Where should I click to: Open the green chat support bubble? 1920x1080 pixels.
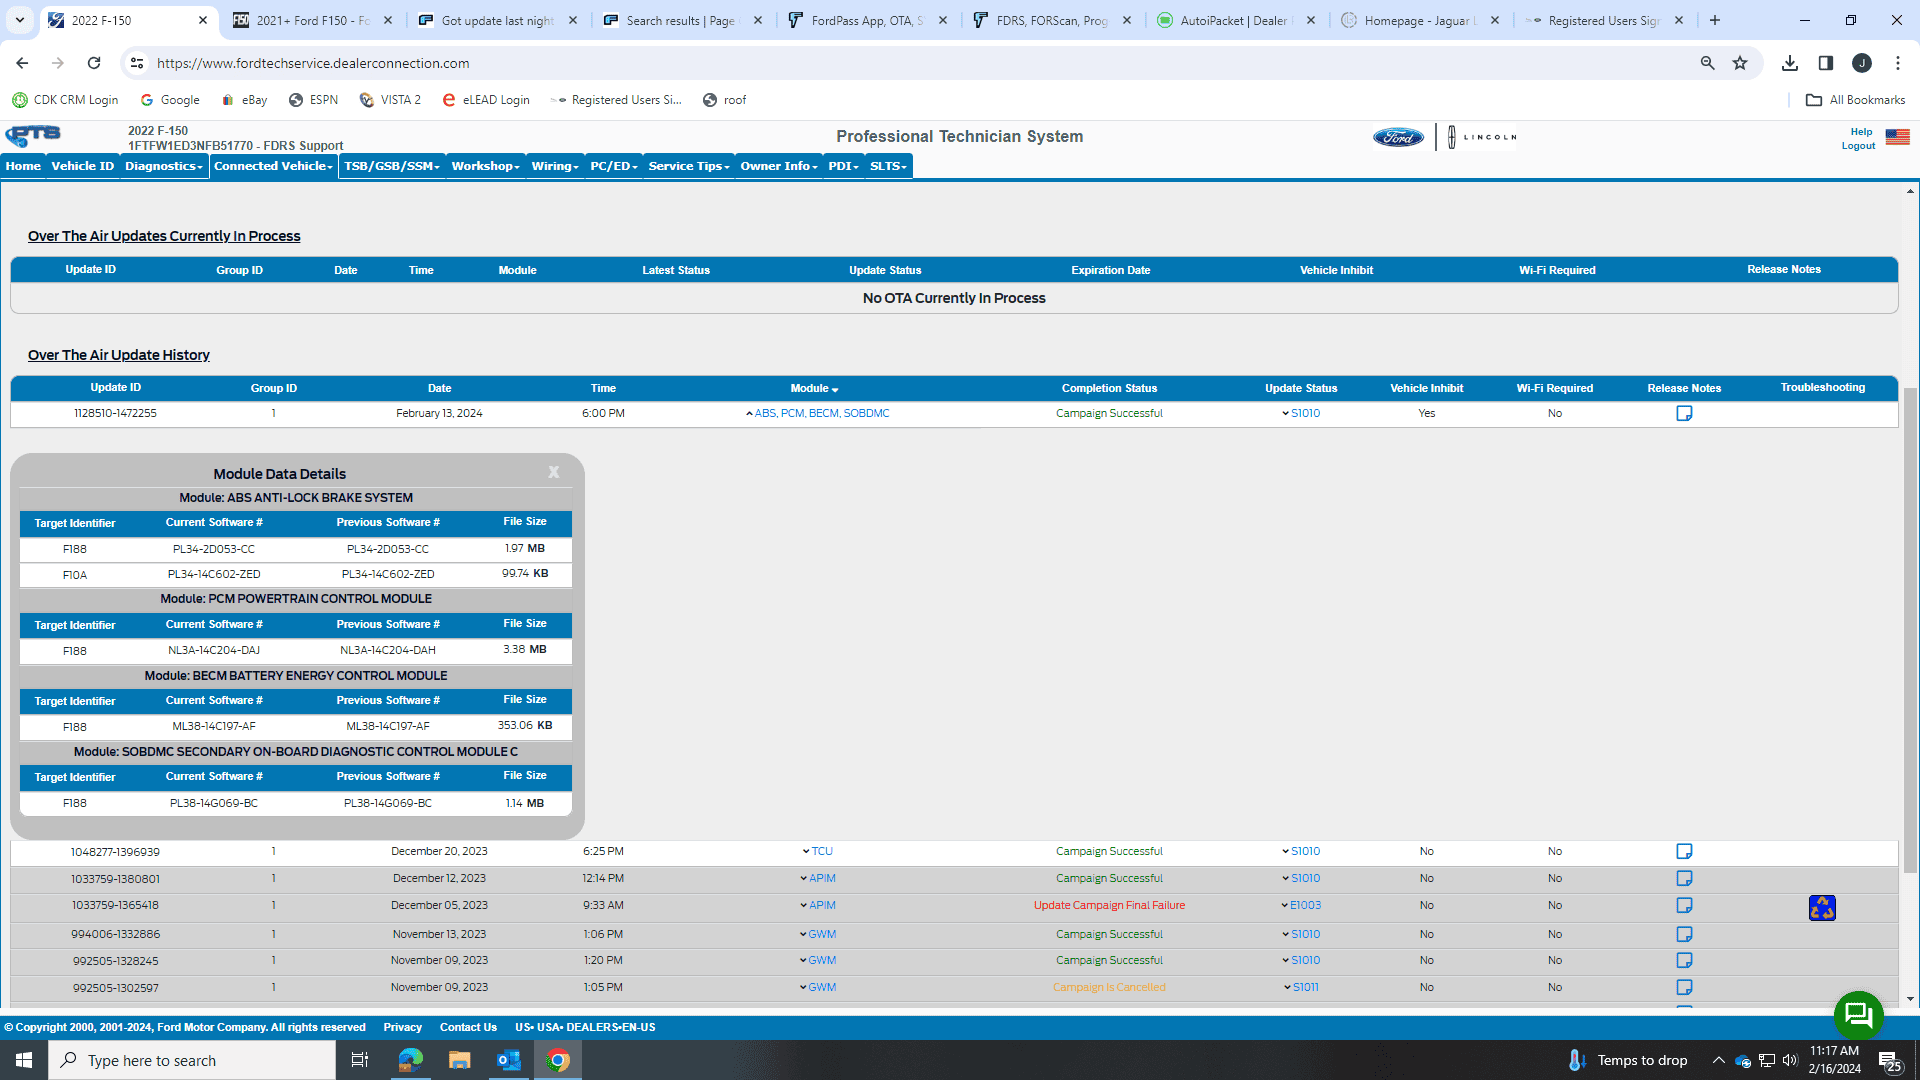[1858, 1015]
